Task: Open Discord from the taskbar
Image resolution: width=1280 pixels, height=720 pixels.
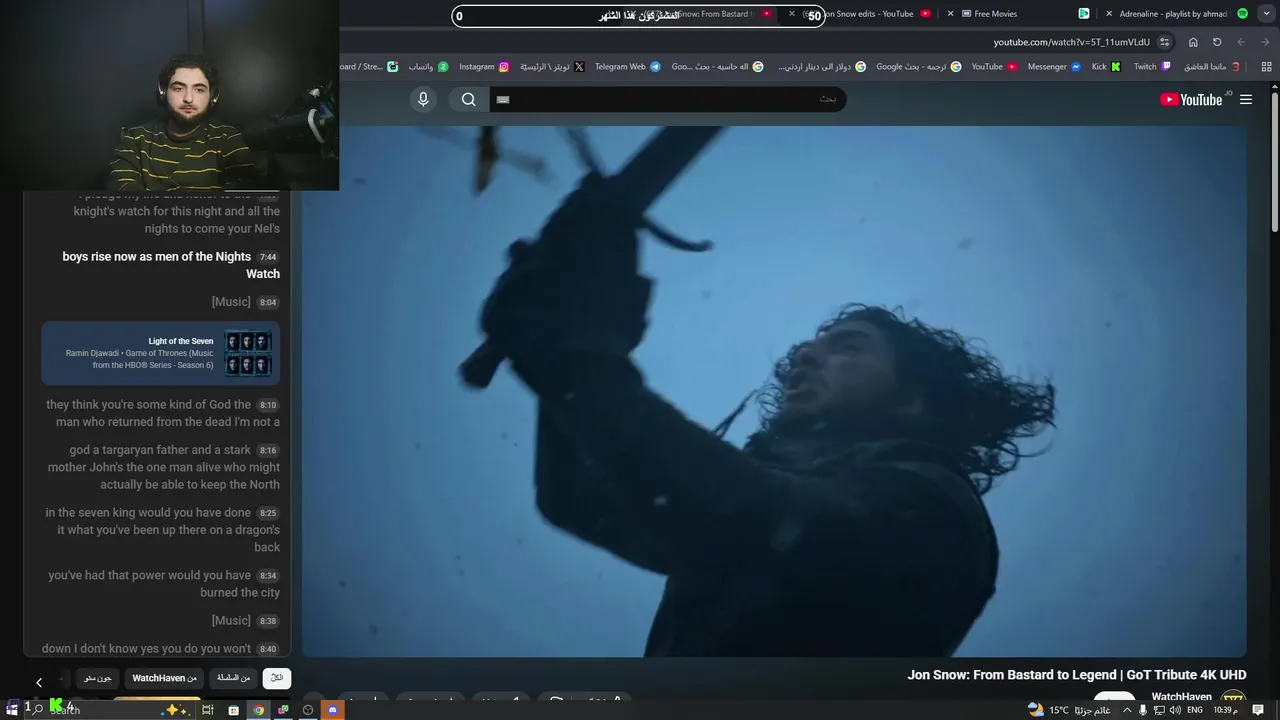Action: pyautogui.click(x=333, y=710)
